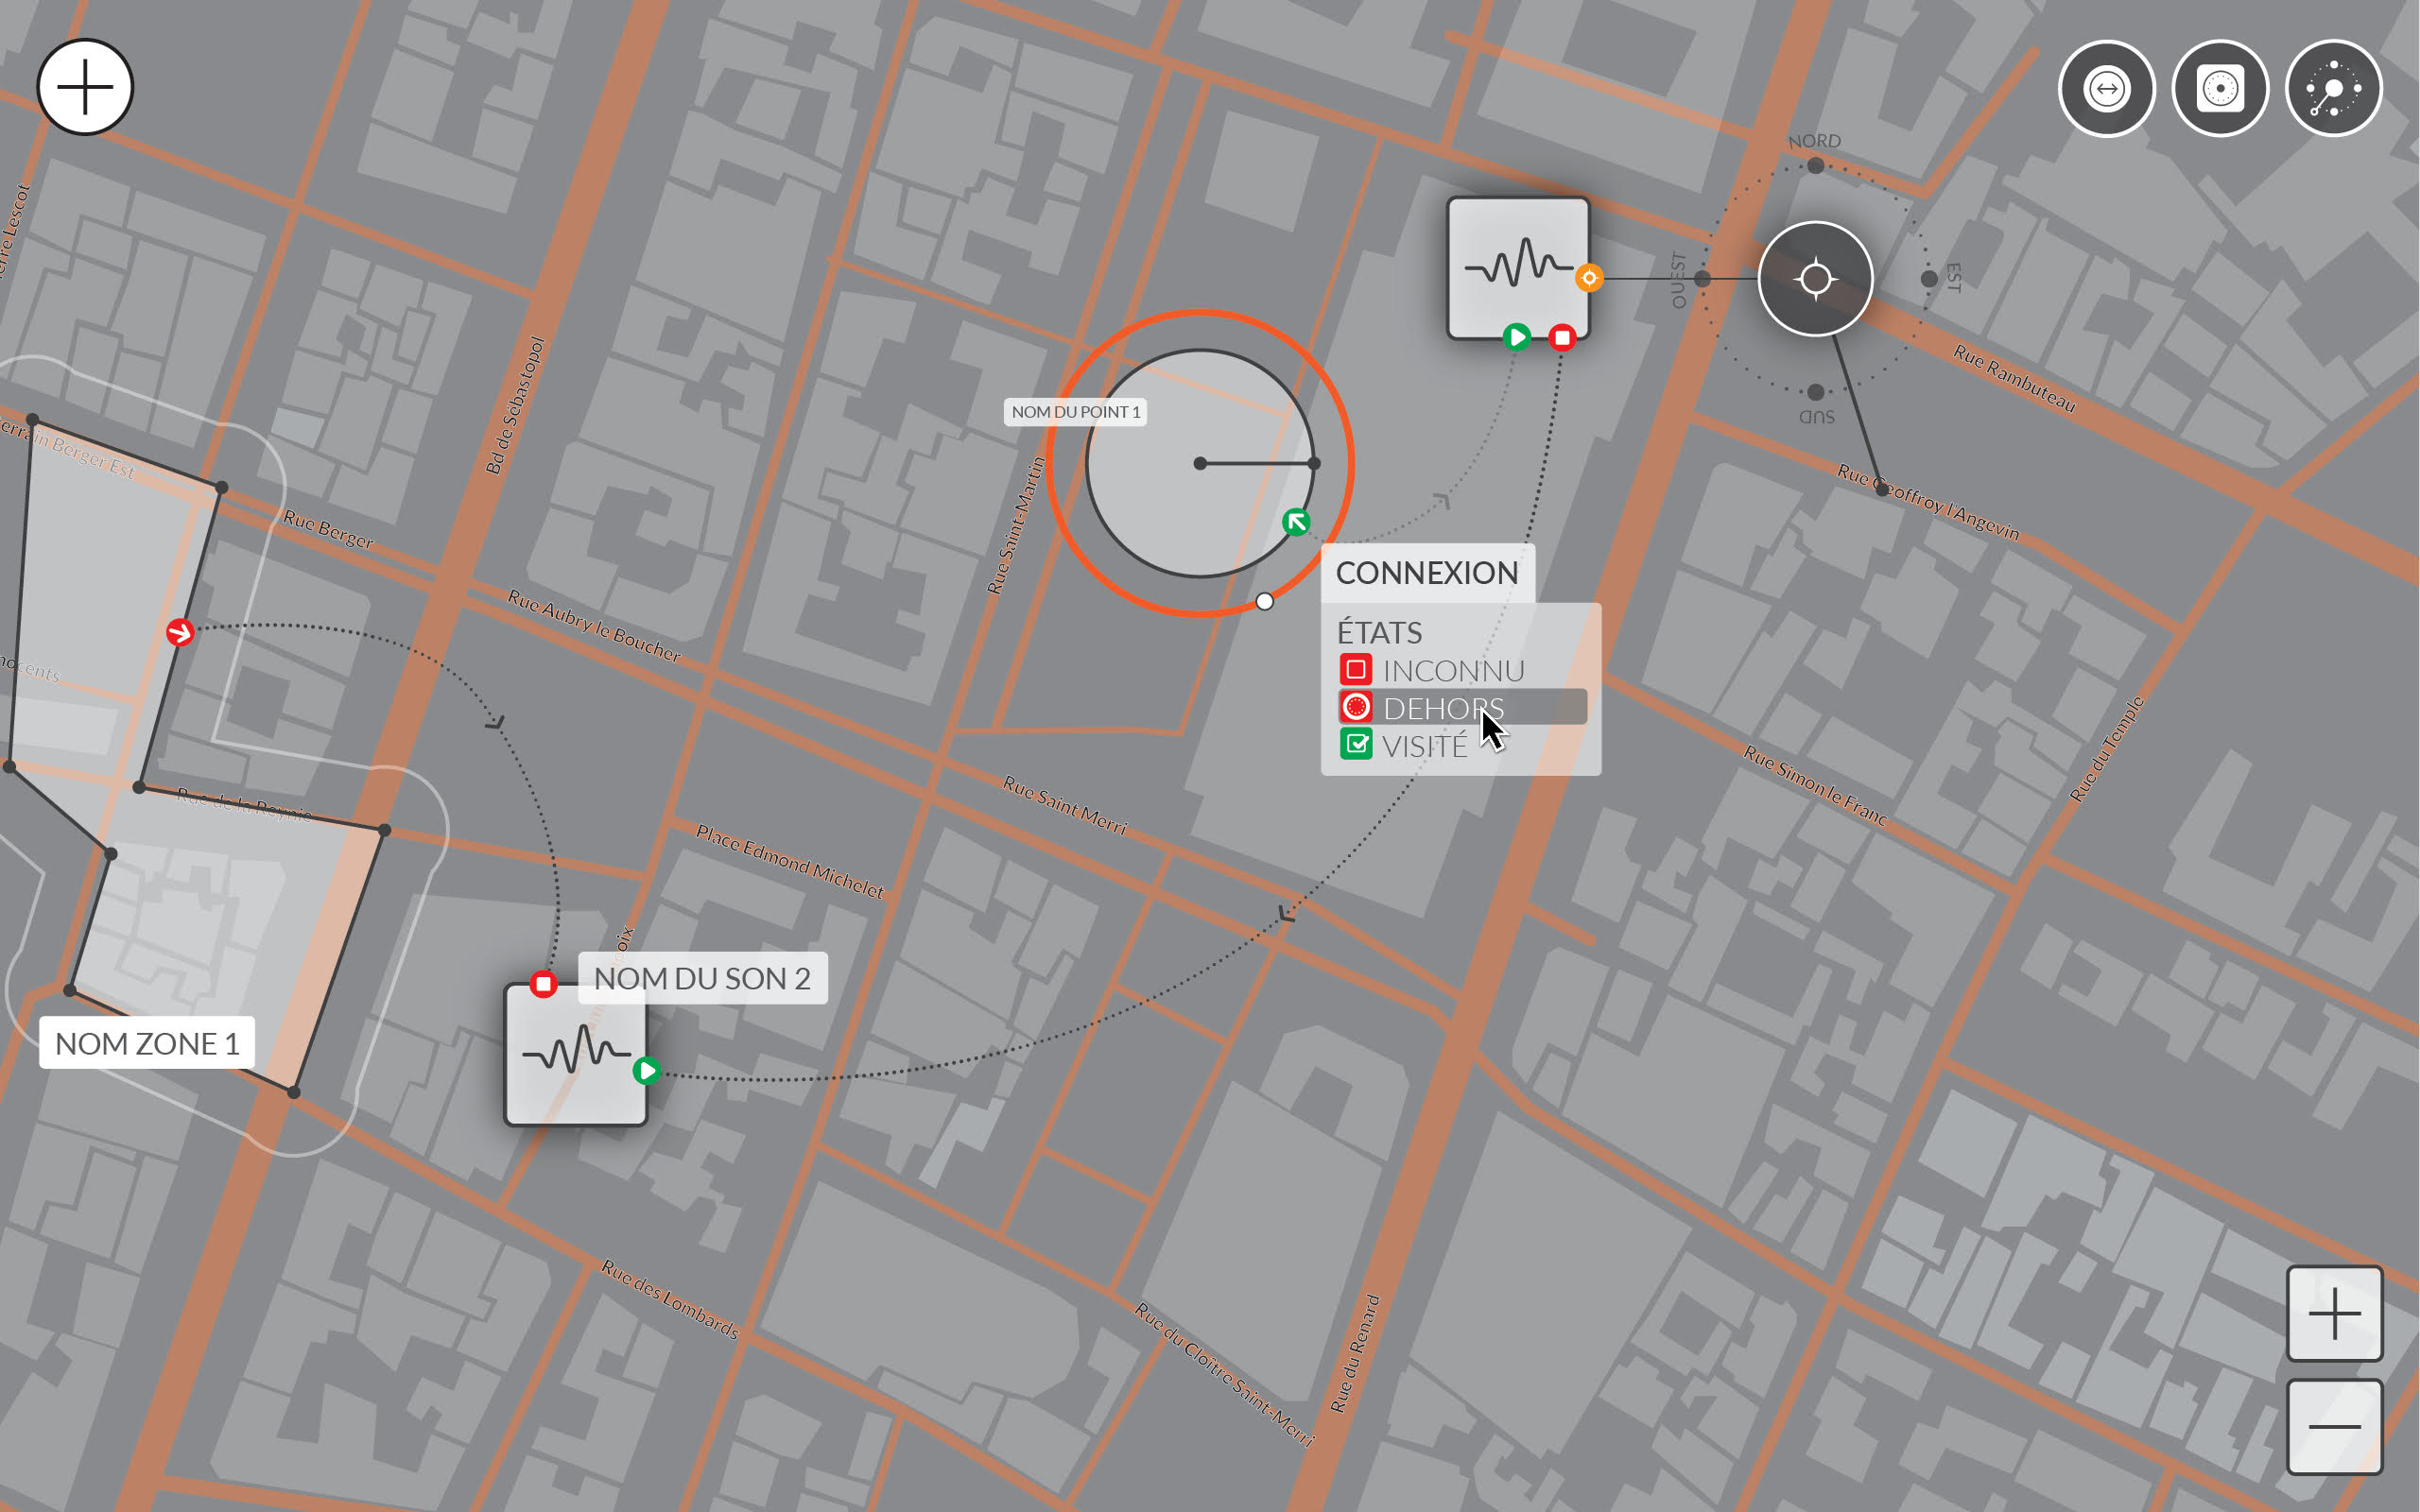Click the round add button top-left

tap(85, 87)
